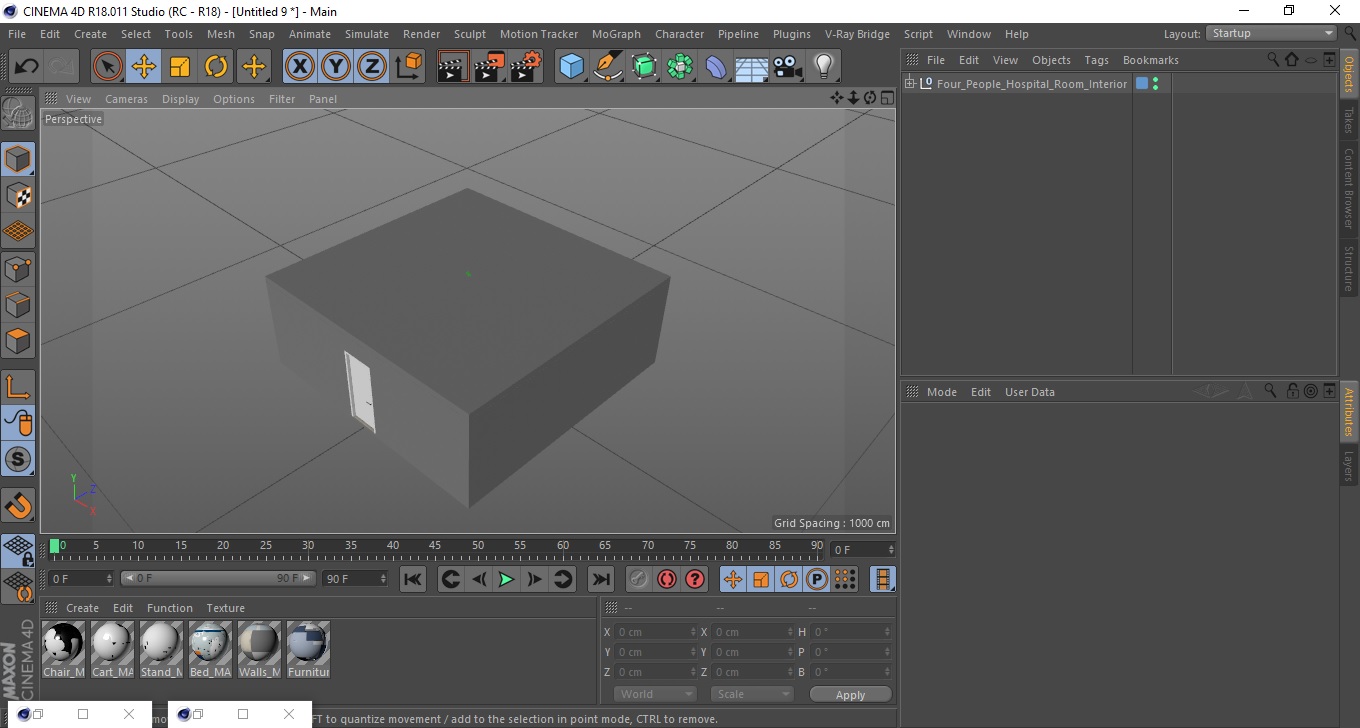Click Attribute Manager search icon
Image resolution: width=1360 pixels, height=728 pixels.
1270,391
